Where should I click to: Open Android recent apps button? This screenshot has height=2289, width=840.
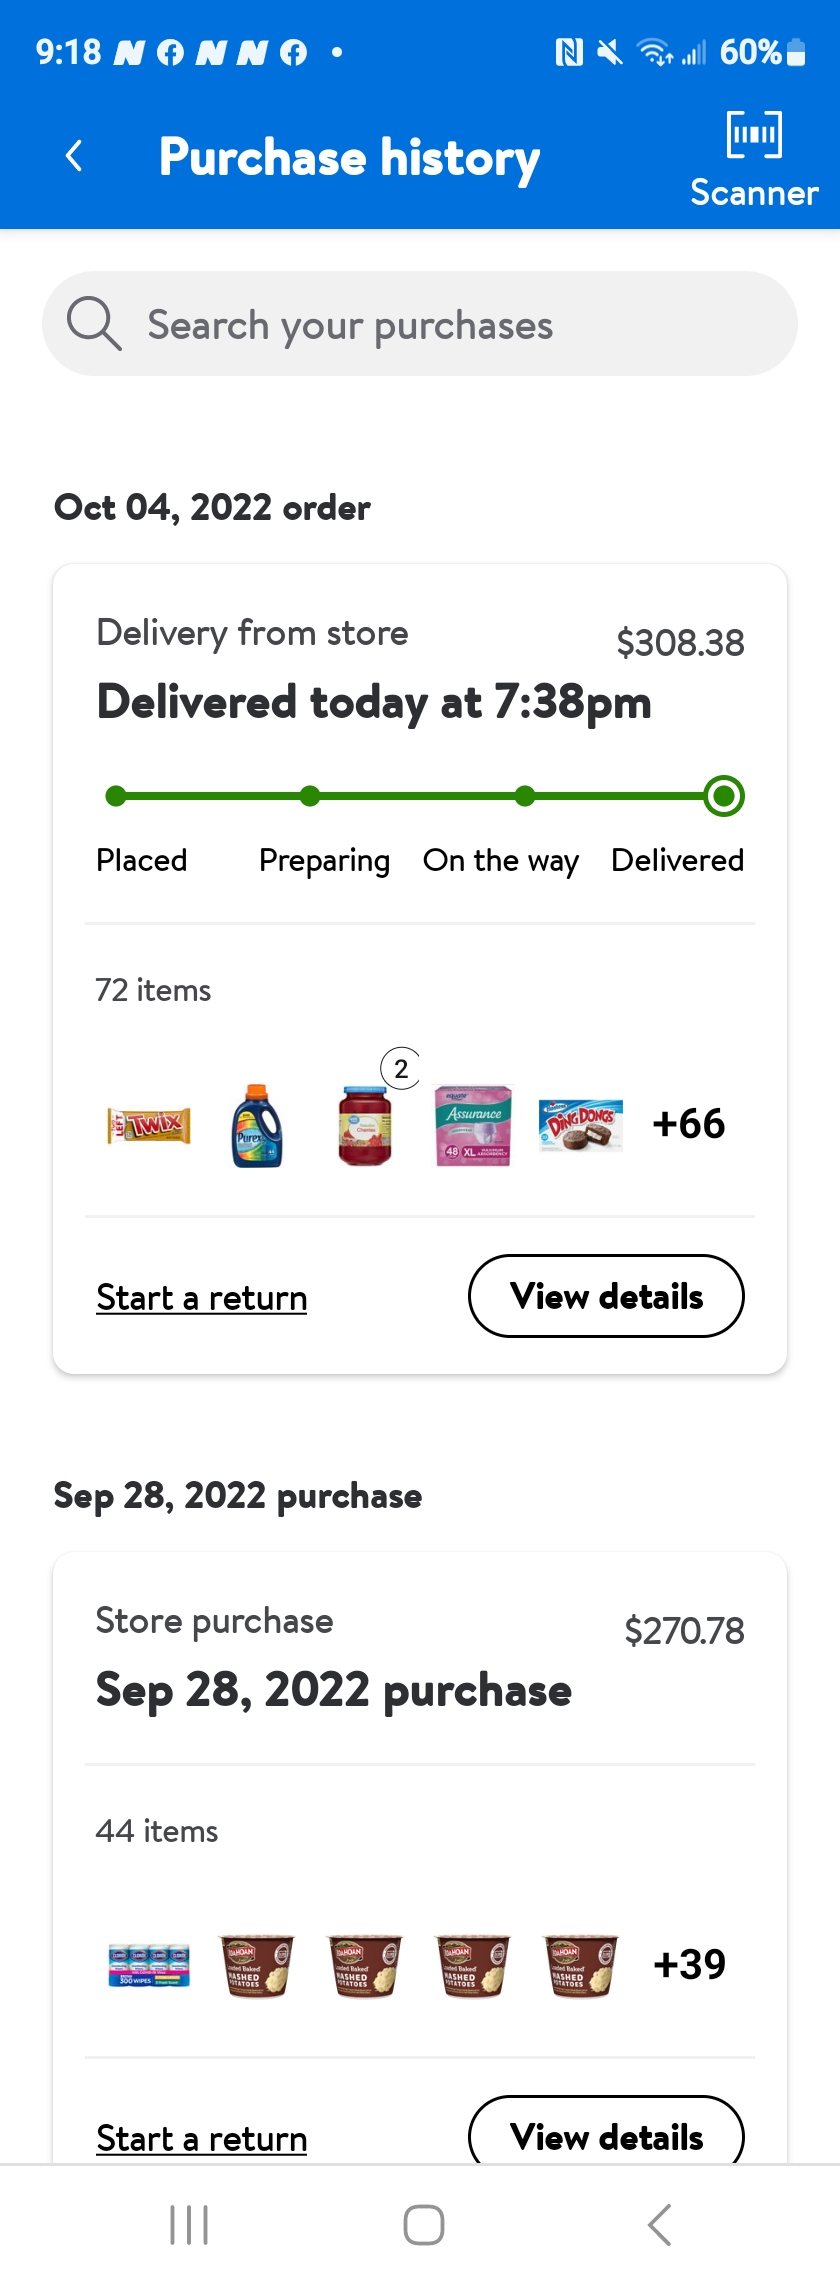tap(189, 2225)
